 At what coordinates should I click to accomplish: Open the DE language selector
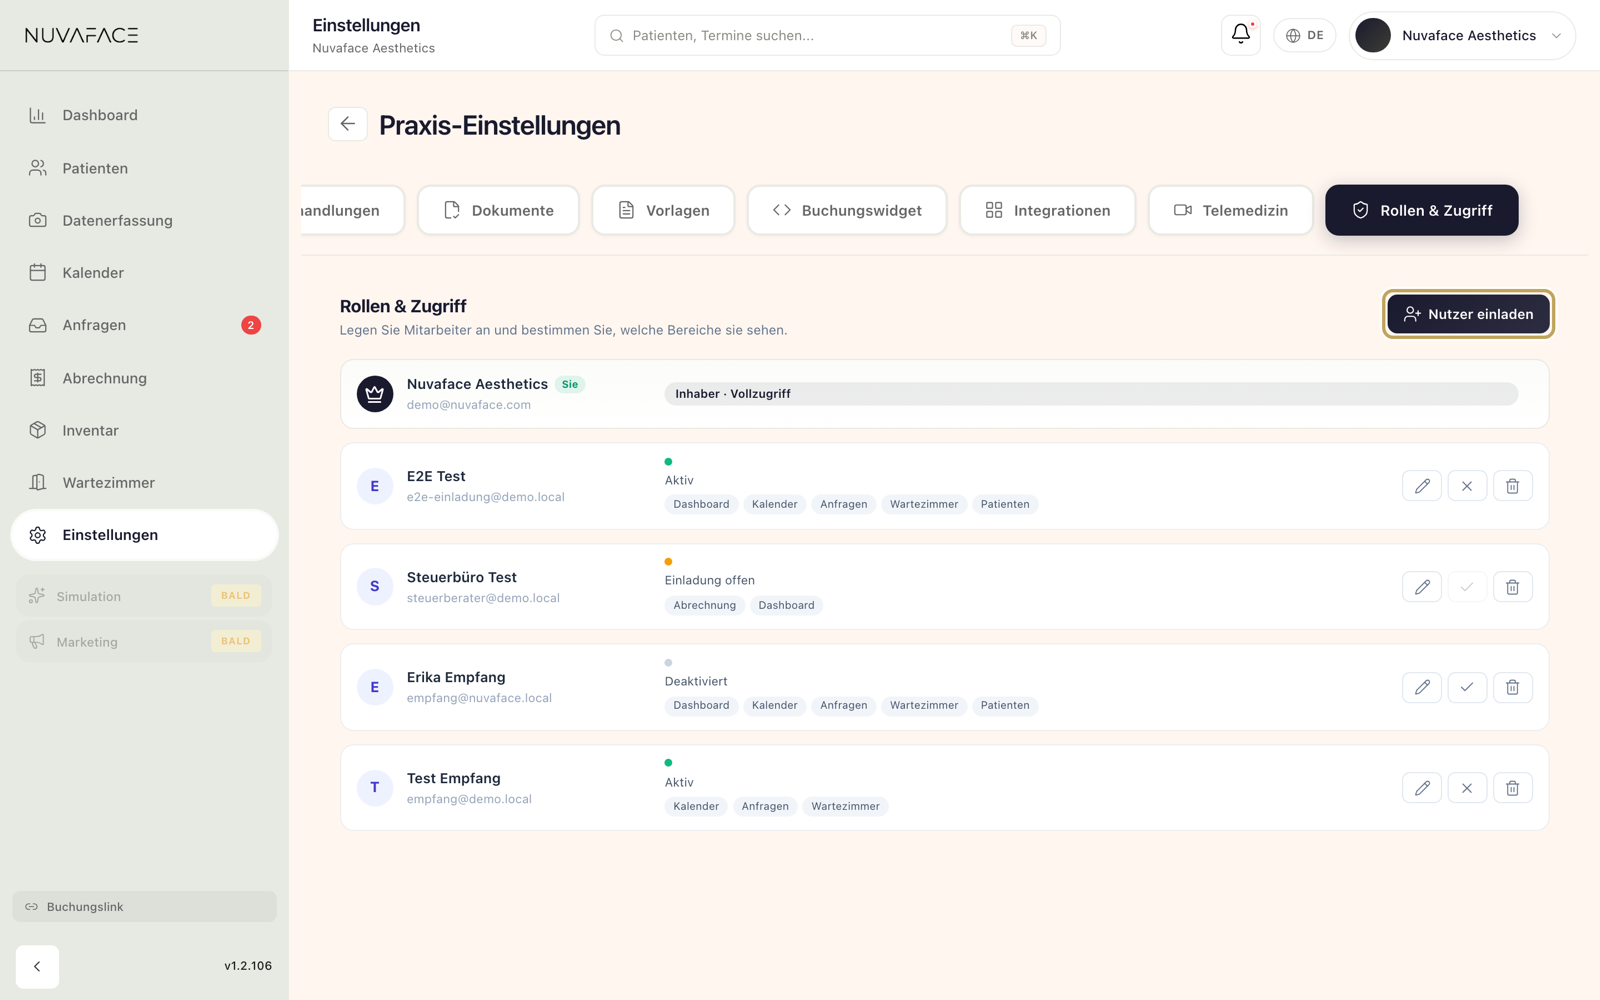coord(1304,35)
